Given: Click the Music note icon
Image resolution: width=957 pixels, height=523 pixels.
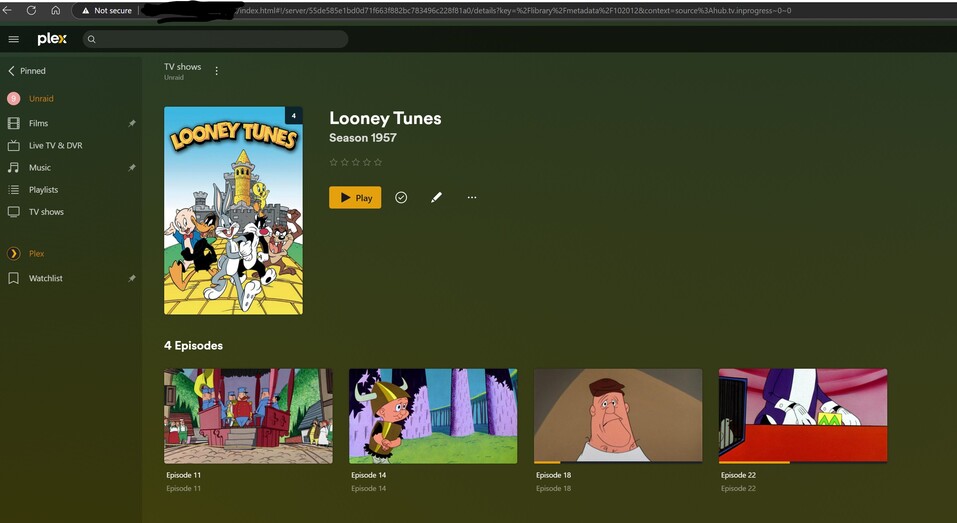Looking at the screenshot, I should pos(13,167).
